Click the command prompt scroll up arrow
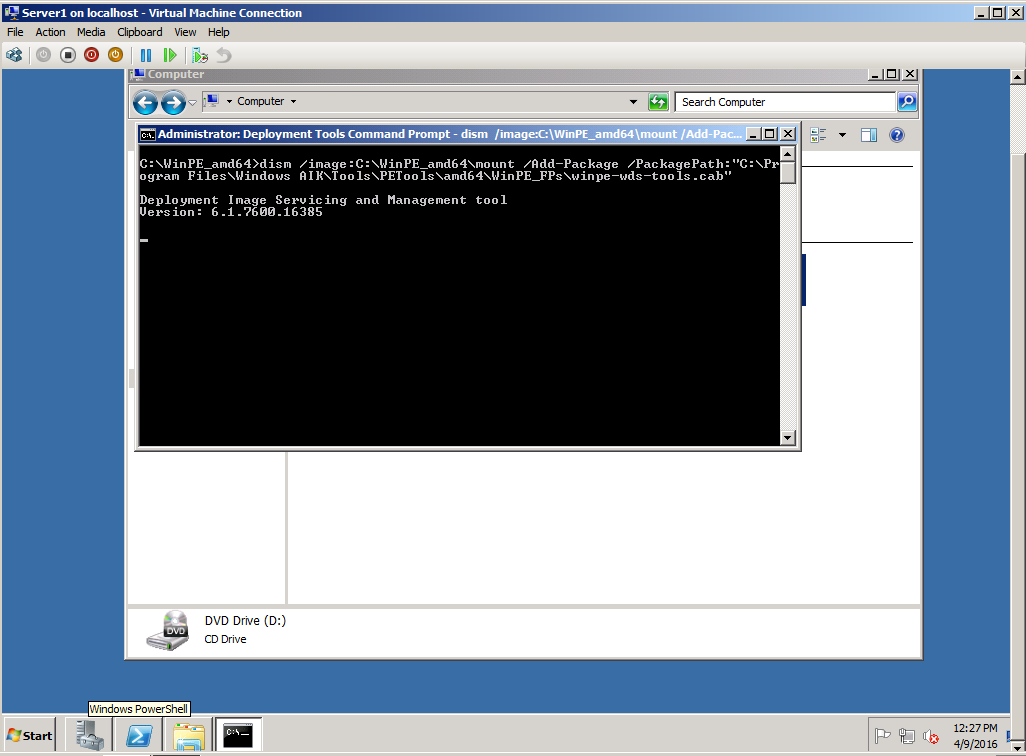 click(x=788, y=154)
